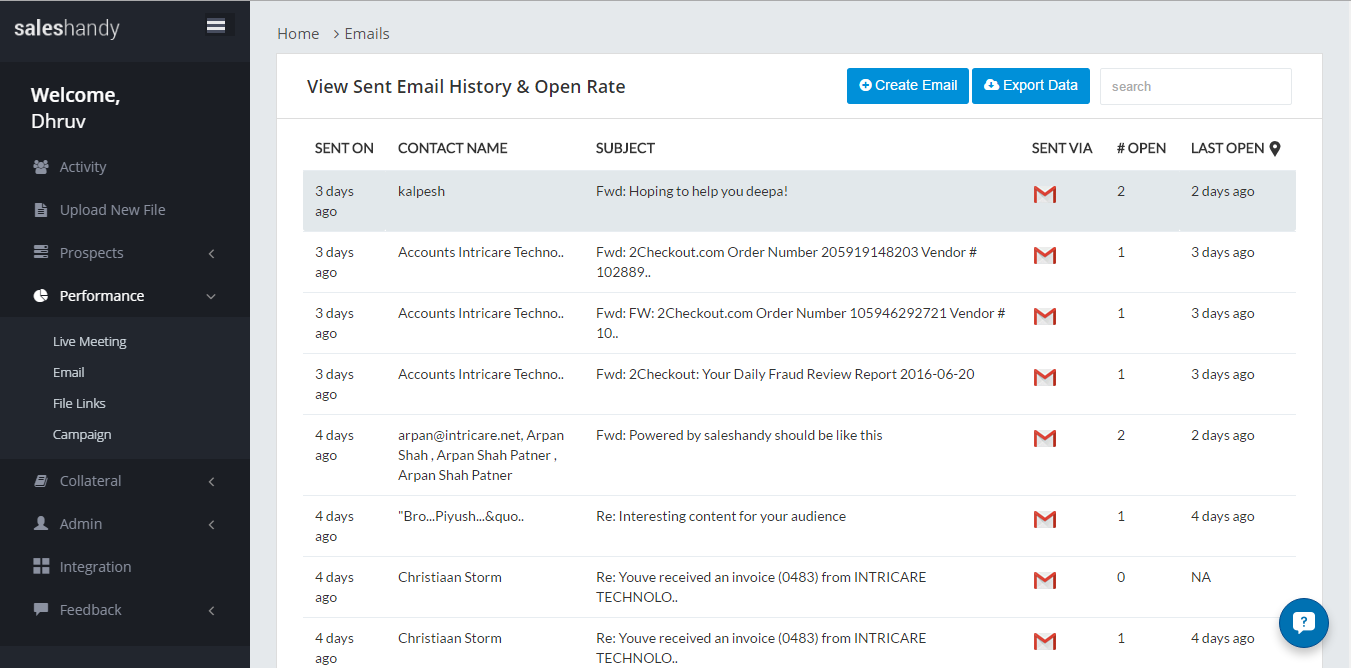Expand the Prospects submenu chevron
1351x668 pixels.
211,254
